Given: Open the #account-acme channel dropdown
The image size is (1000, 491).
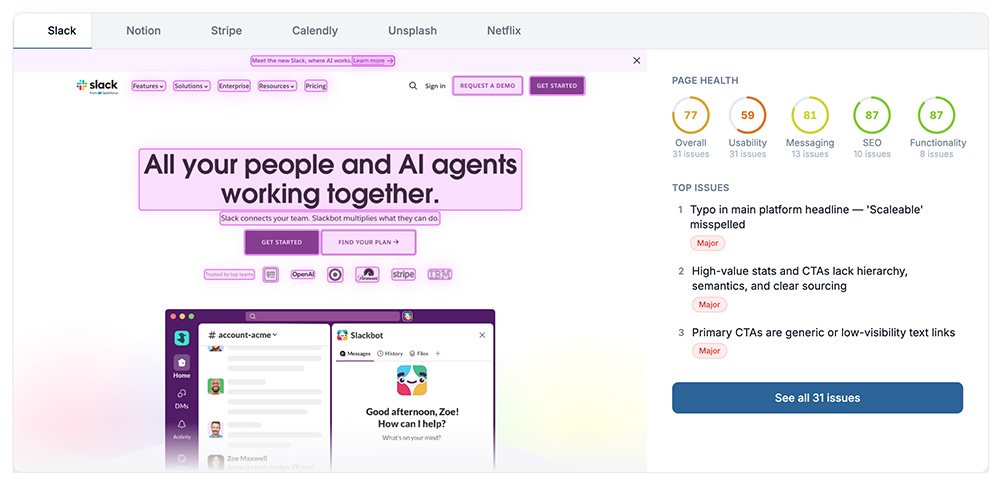Looking at the screenshot, I should coord(244,335).
